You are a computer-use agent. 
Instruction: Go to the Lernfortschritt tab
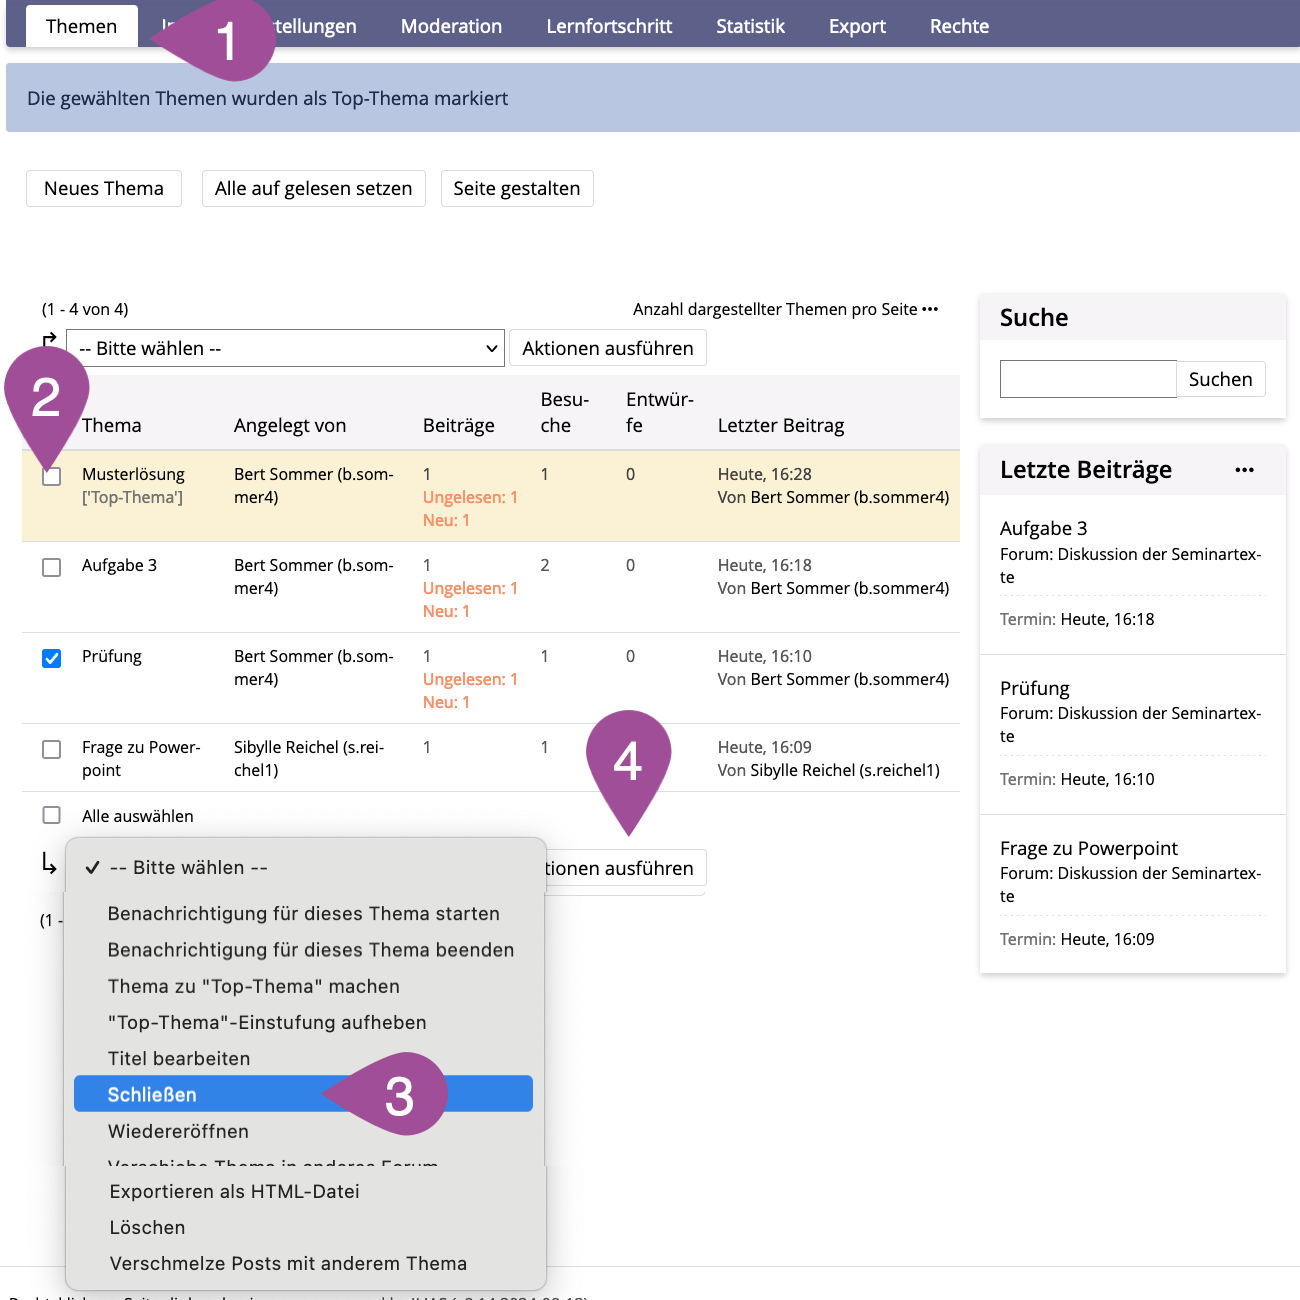(609, 26)
